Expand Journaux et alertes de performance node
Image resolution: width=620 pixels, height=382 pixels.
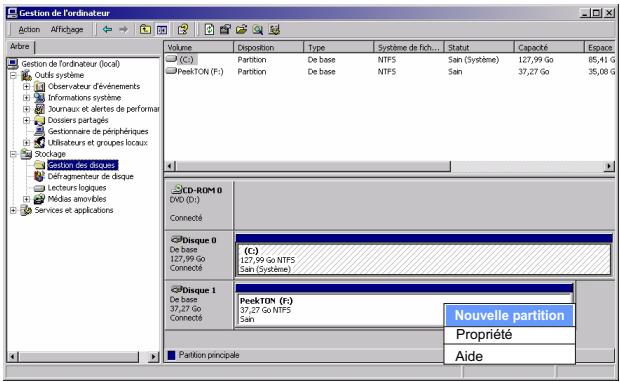(x=26, y=109)
